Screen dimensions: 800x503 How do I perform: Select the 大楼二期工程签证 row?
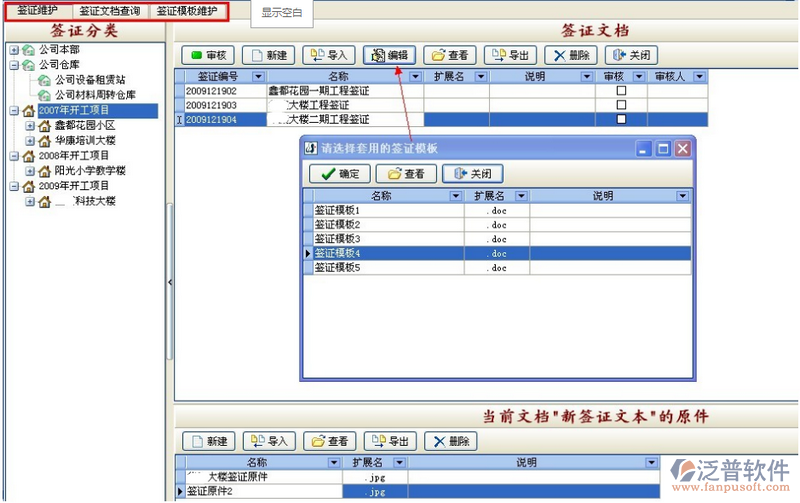(x=441, y=119)
